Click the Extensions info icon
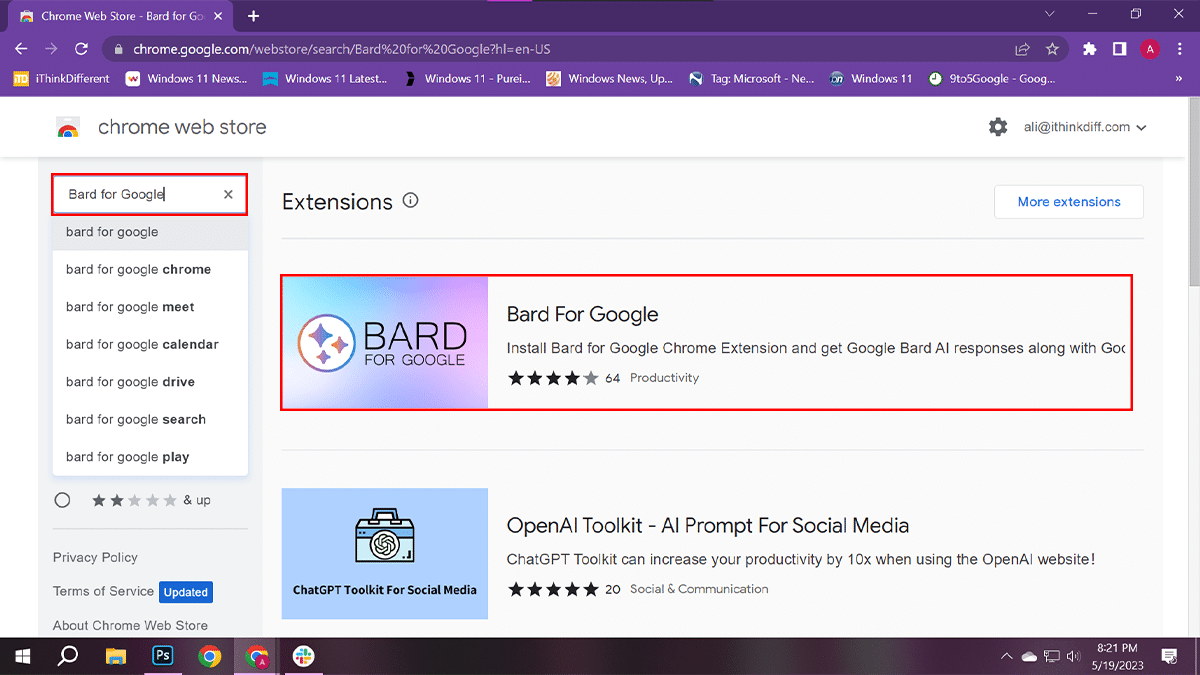 410,201
